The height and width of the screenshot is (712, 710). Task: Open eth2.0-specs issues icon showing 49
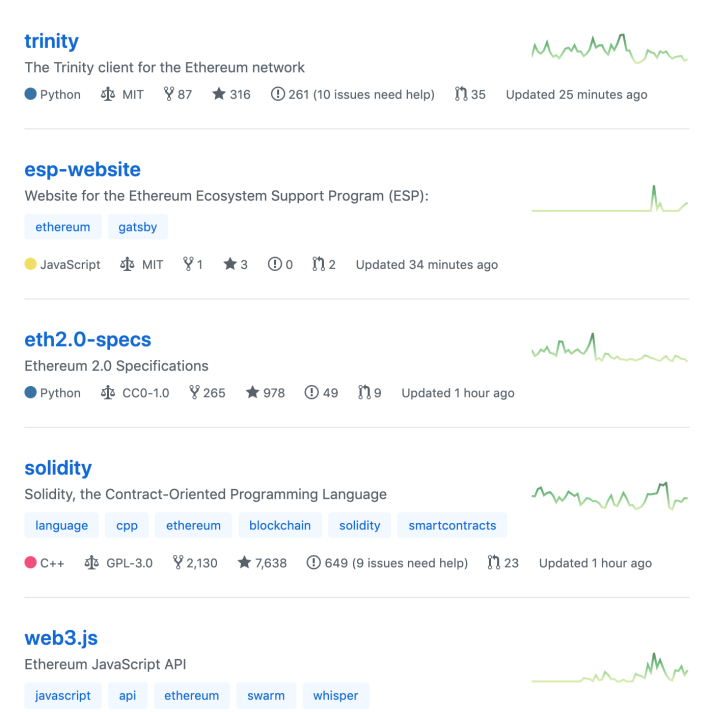(311, 392)
